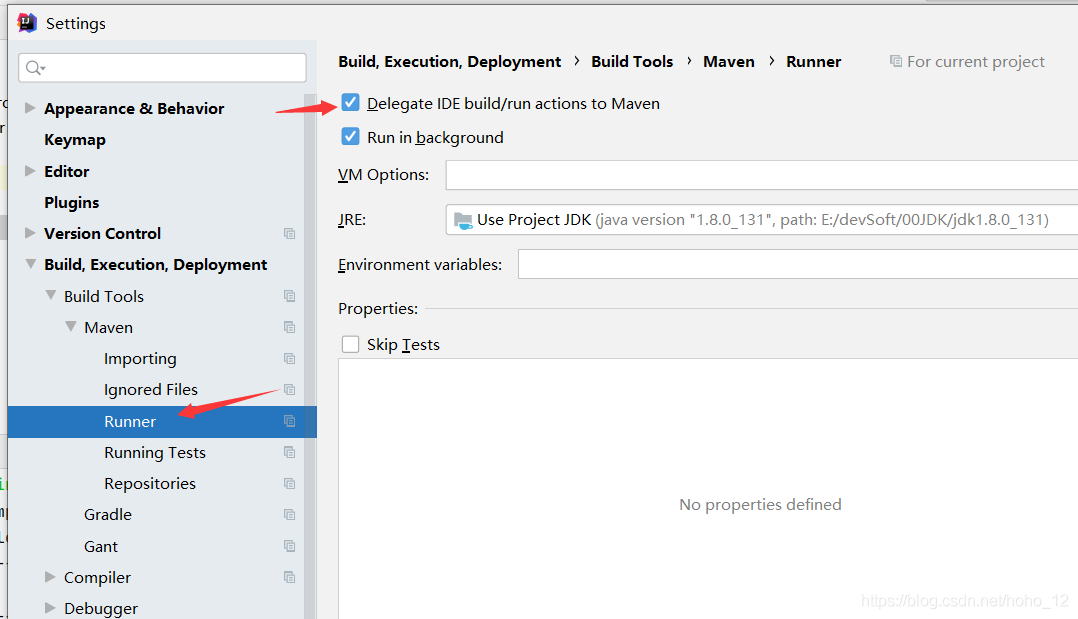Viewport: 1078px width, 619px height.
Task: Click project-level icon next to Running Tests
Action: click(289, 453)
